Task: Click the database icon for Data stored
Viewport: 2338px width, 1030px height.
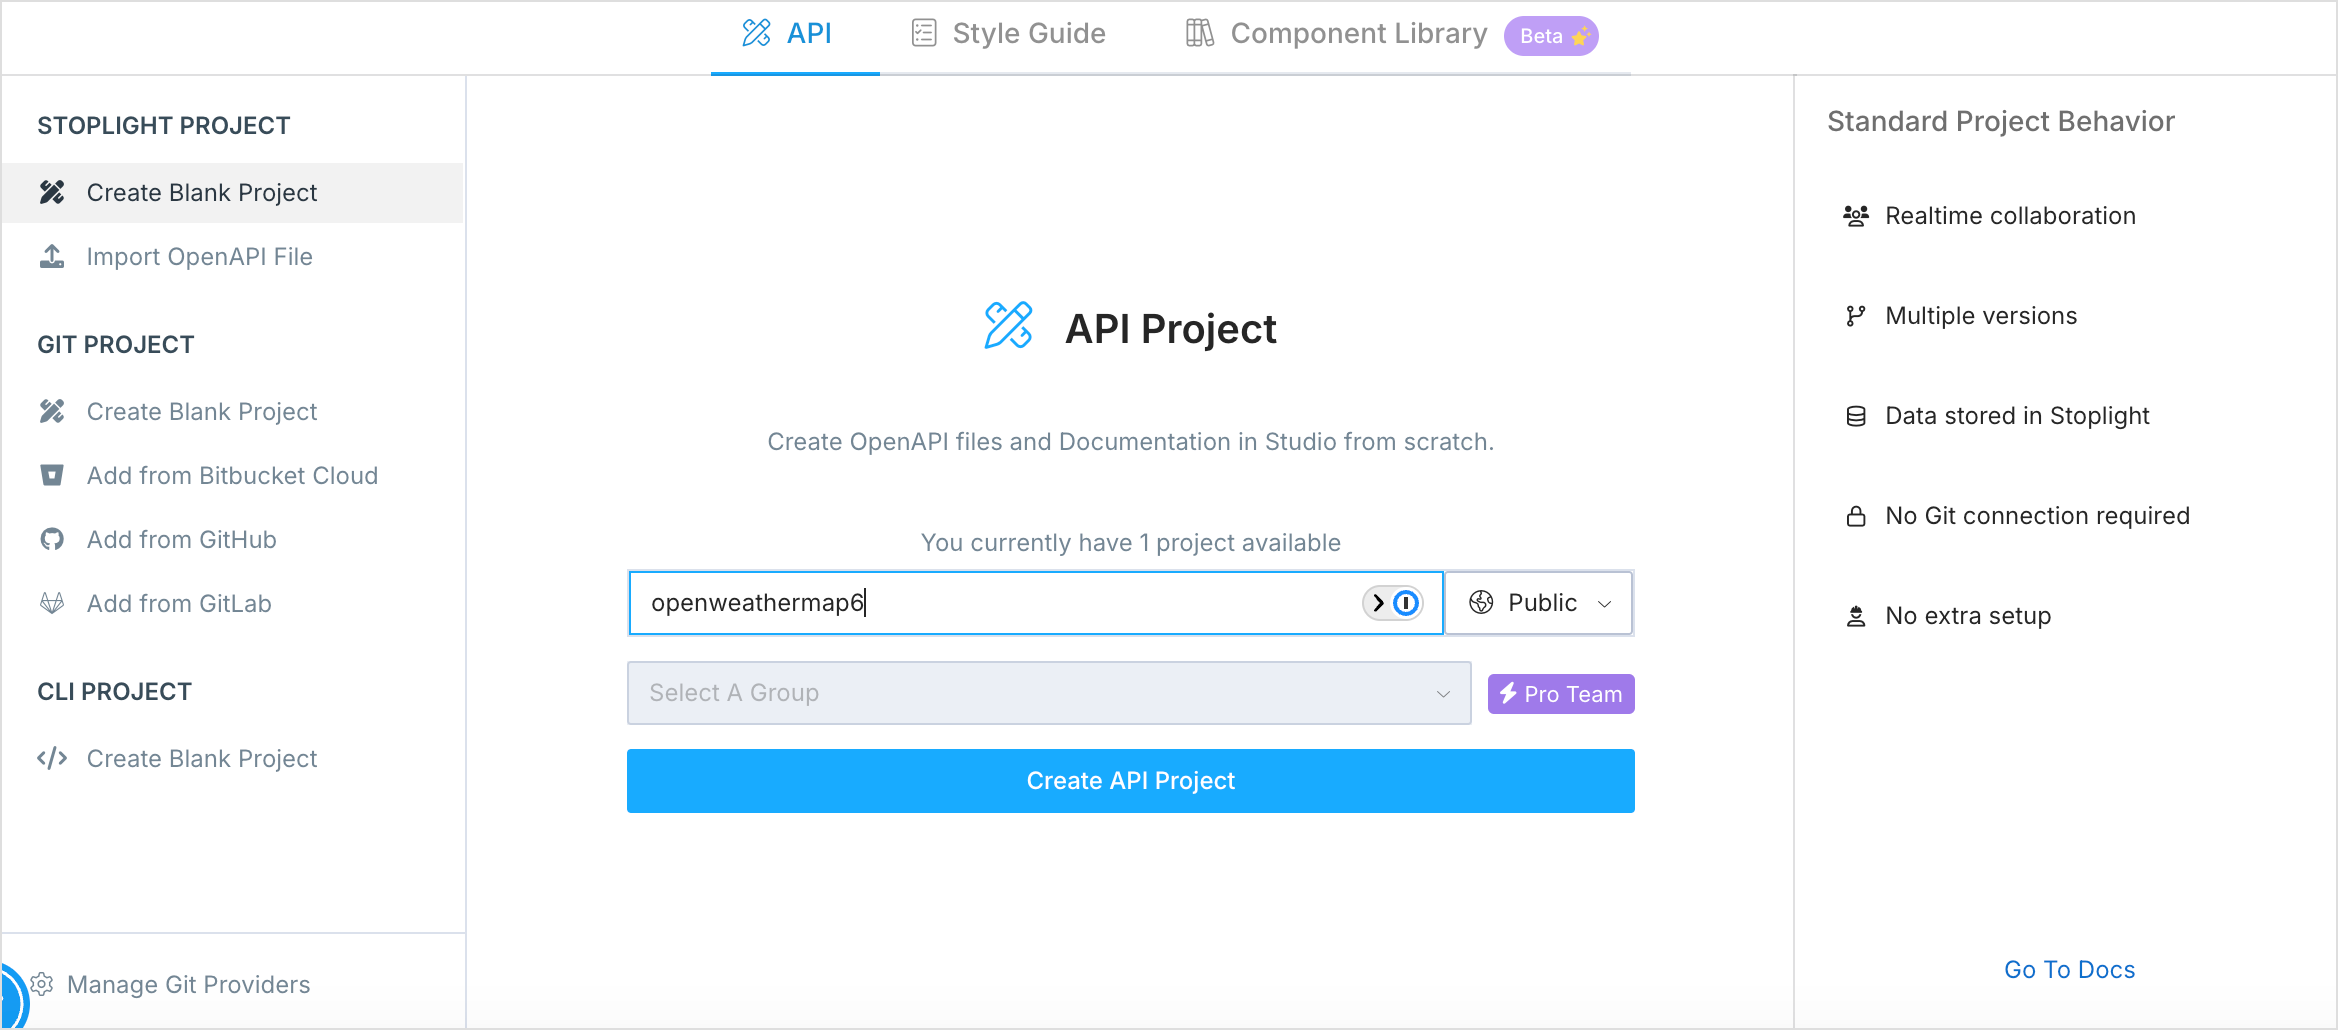Action: point(1856,416)
